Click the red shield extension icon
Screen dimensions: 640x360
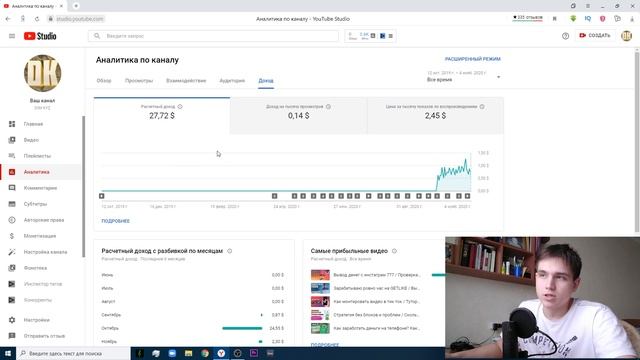(602, 19)
